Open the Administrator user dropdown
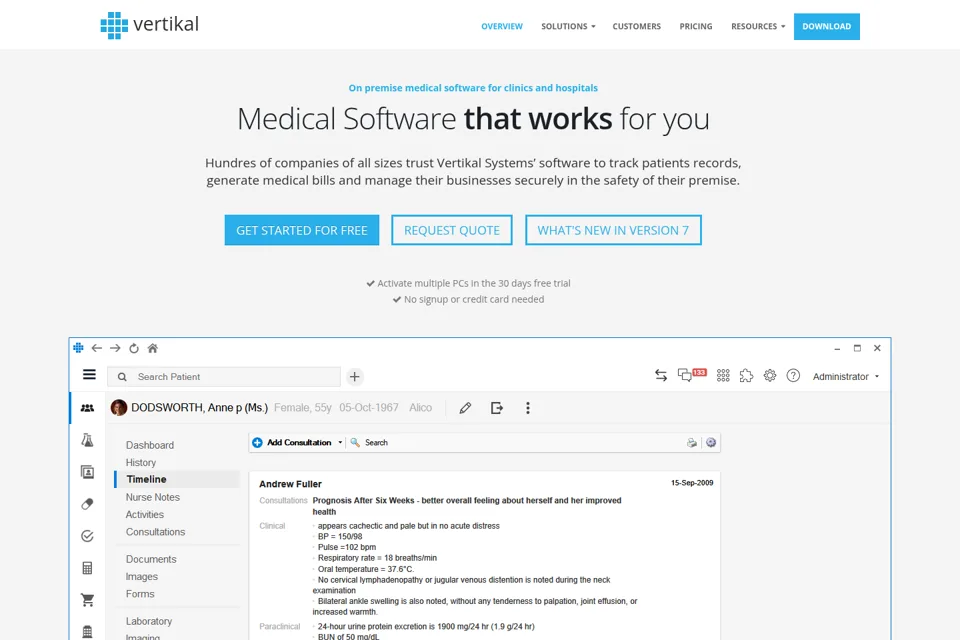This screenshot has height=640, width=960. point(846,377)
